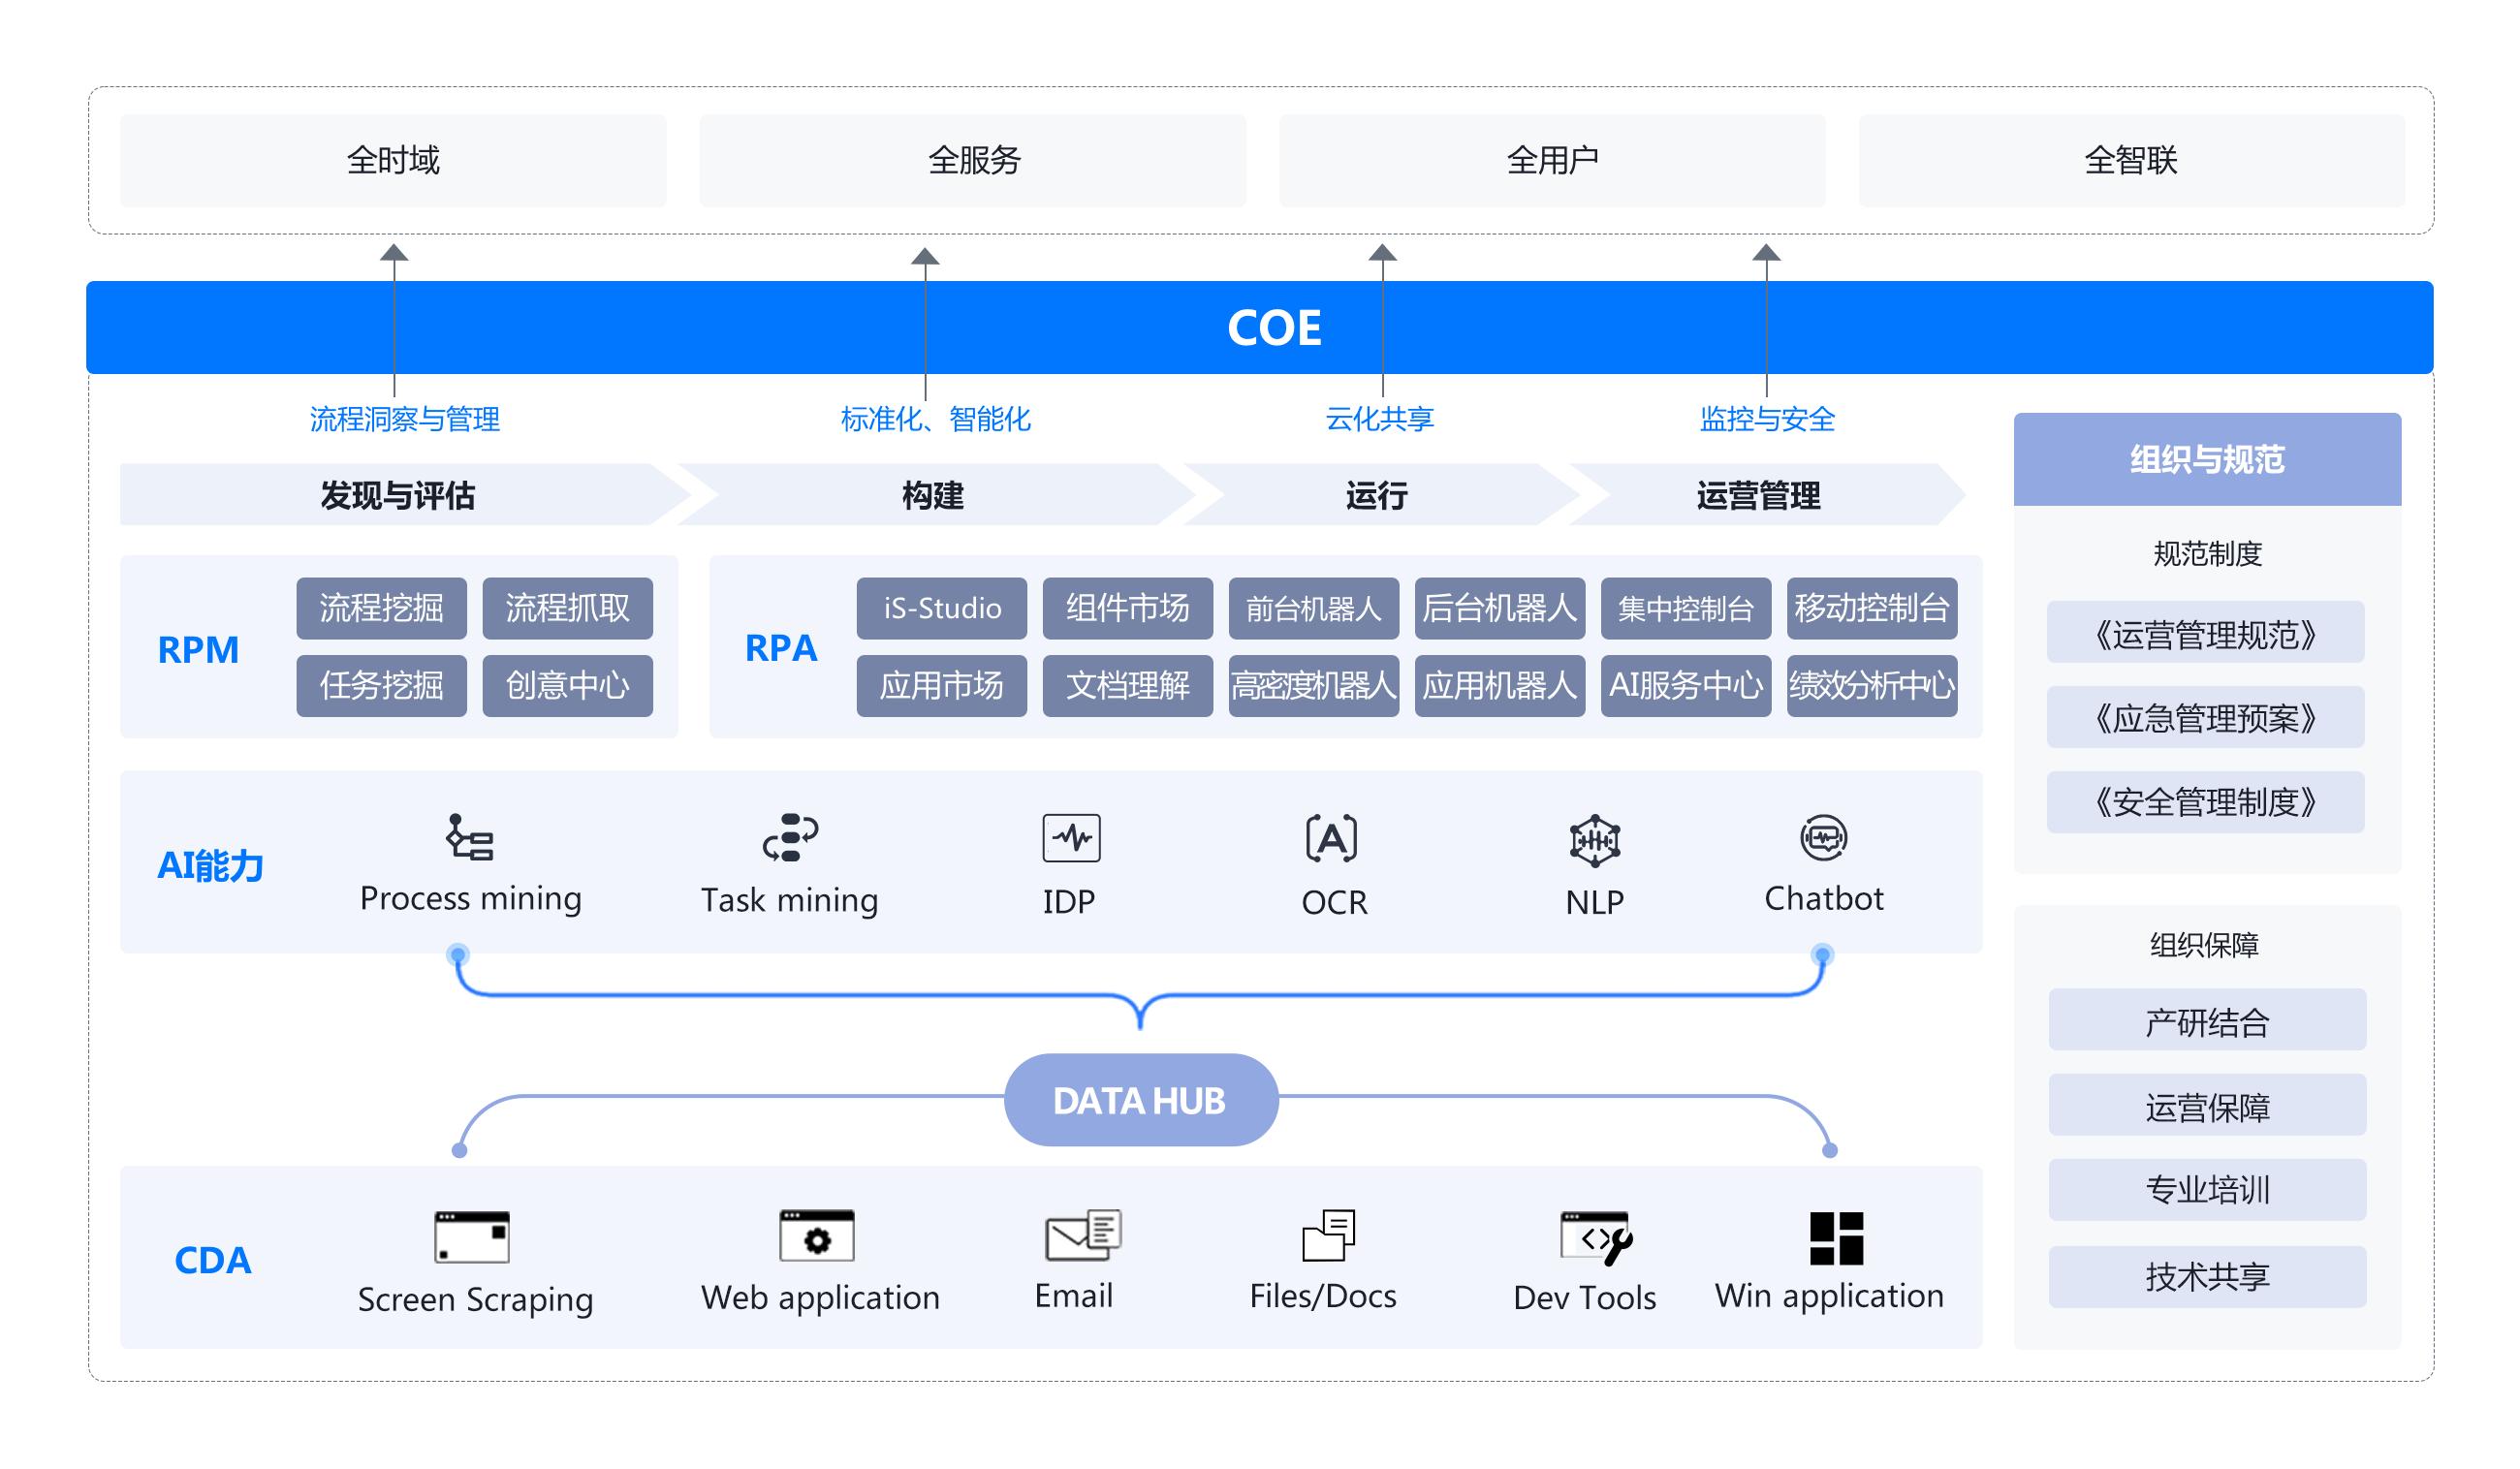Click the Web application gear icon

(x=817, y=1236)
